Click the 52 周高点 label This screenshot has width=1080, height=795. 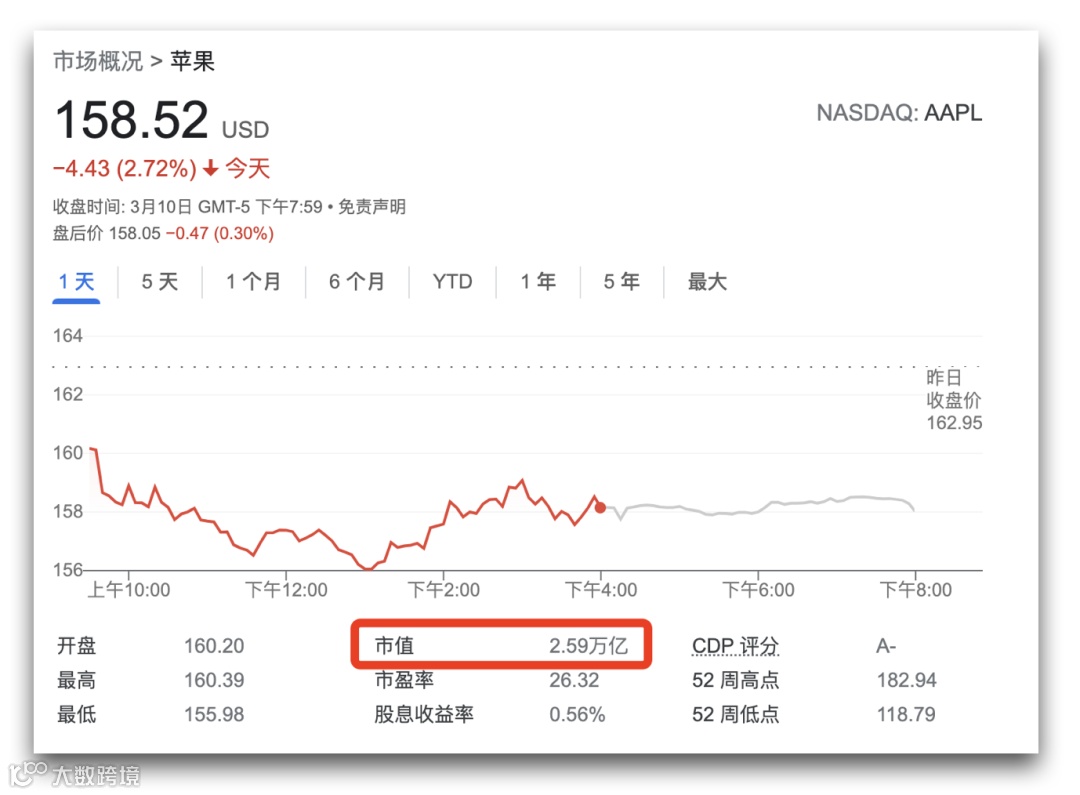(736, 681)
